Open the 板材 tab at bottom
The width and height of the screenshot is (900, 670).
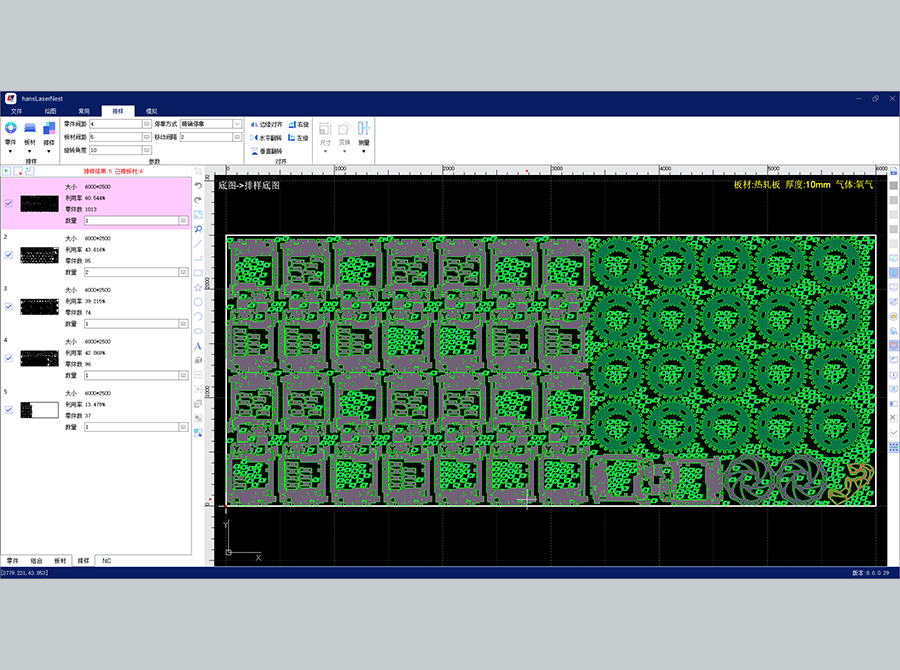60,561
